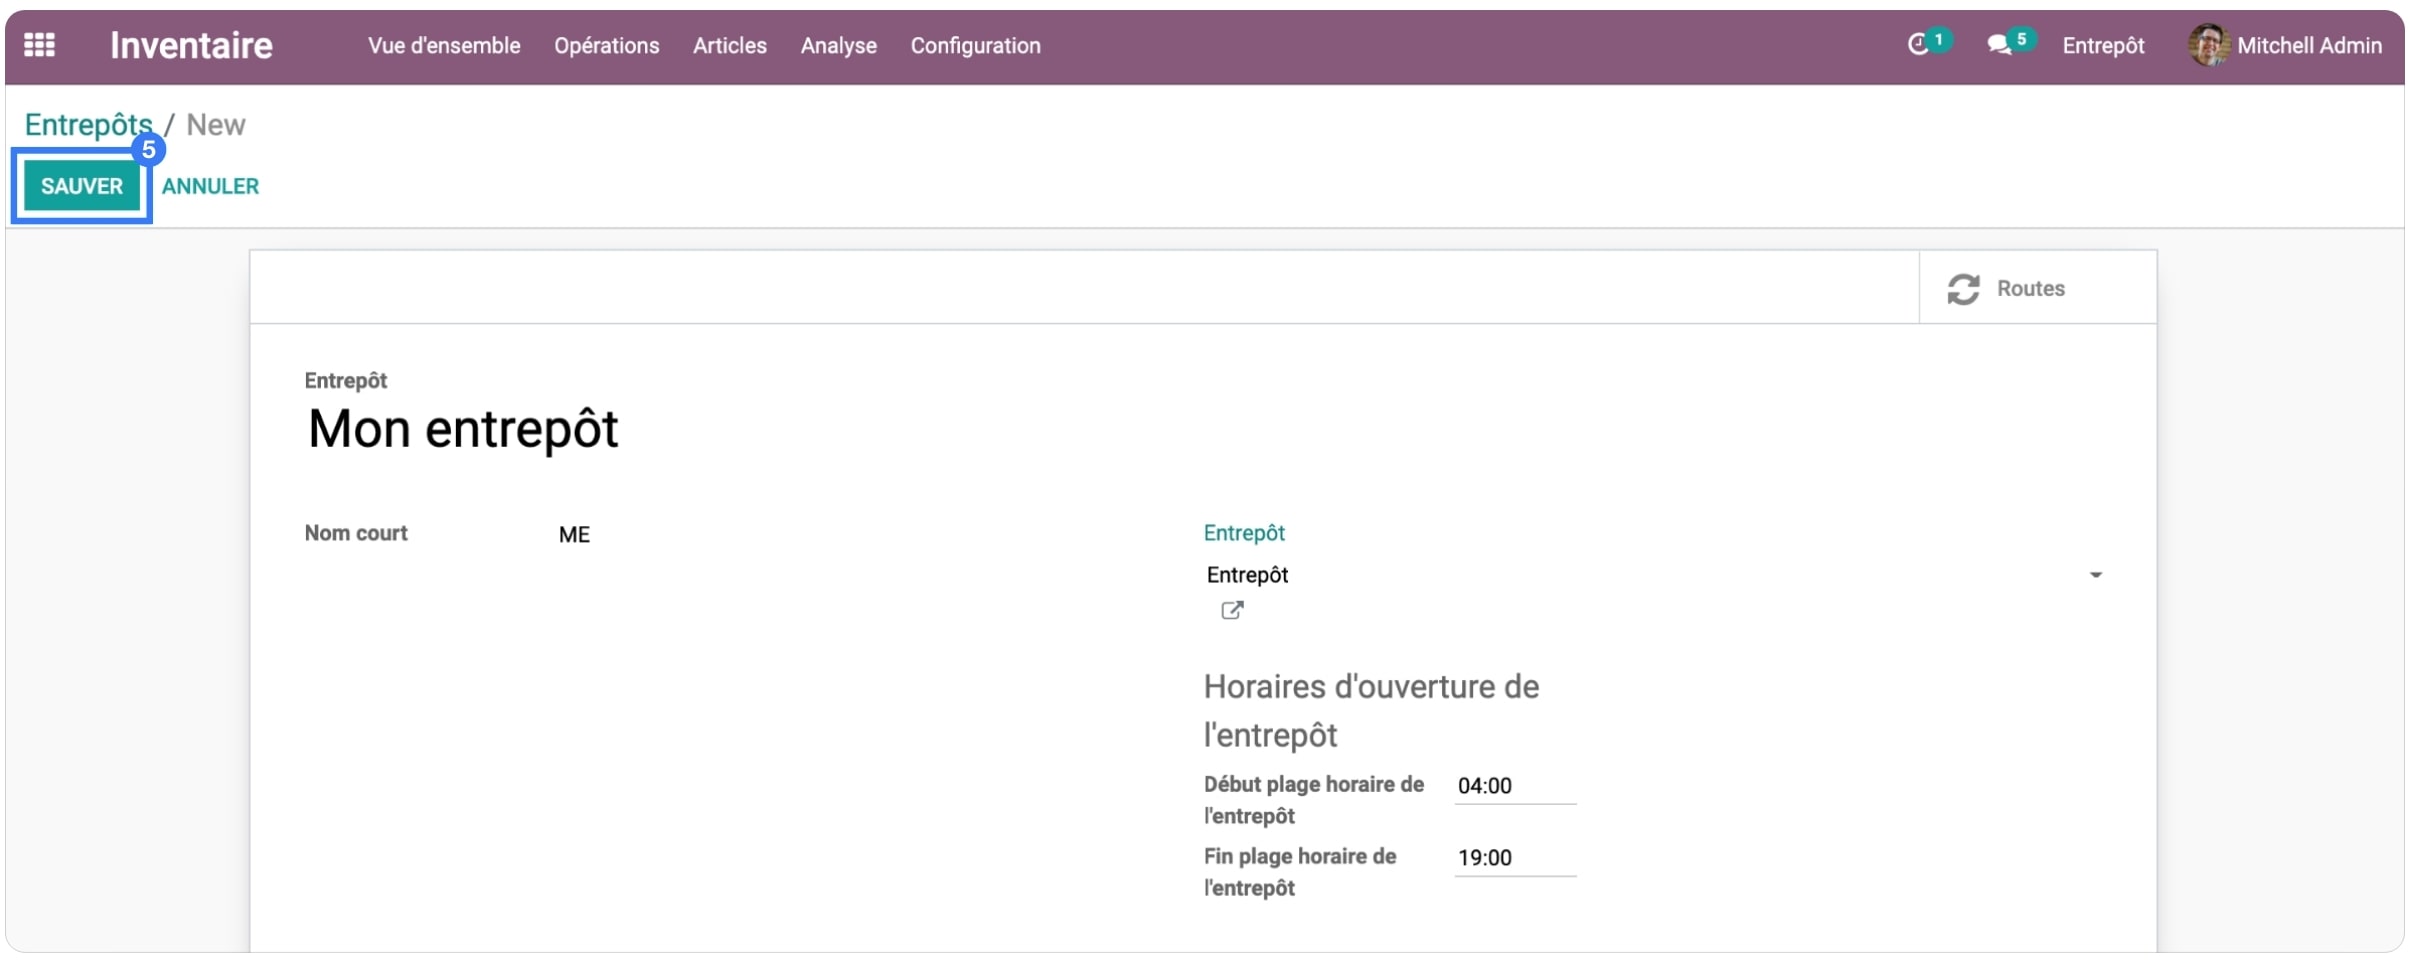Viewport: 2410px width, 962px height.
Task: Click the Début plage horaire de l'entrepôt label
Action: coord(1313,800)
